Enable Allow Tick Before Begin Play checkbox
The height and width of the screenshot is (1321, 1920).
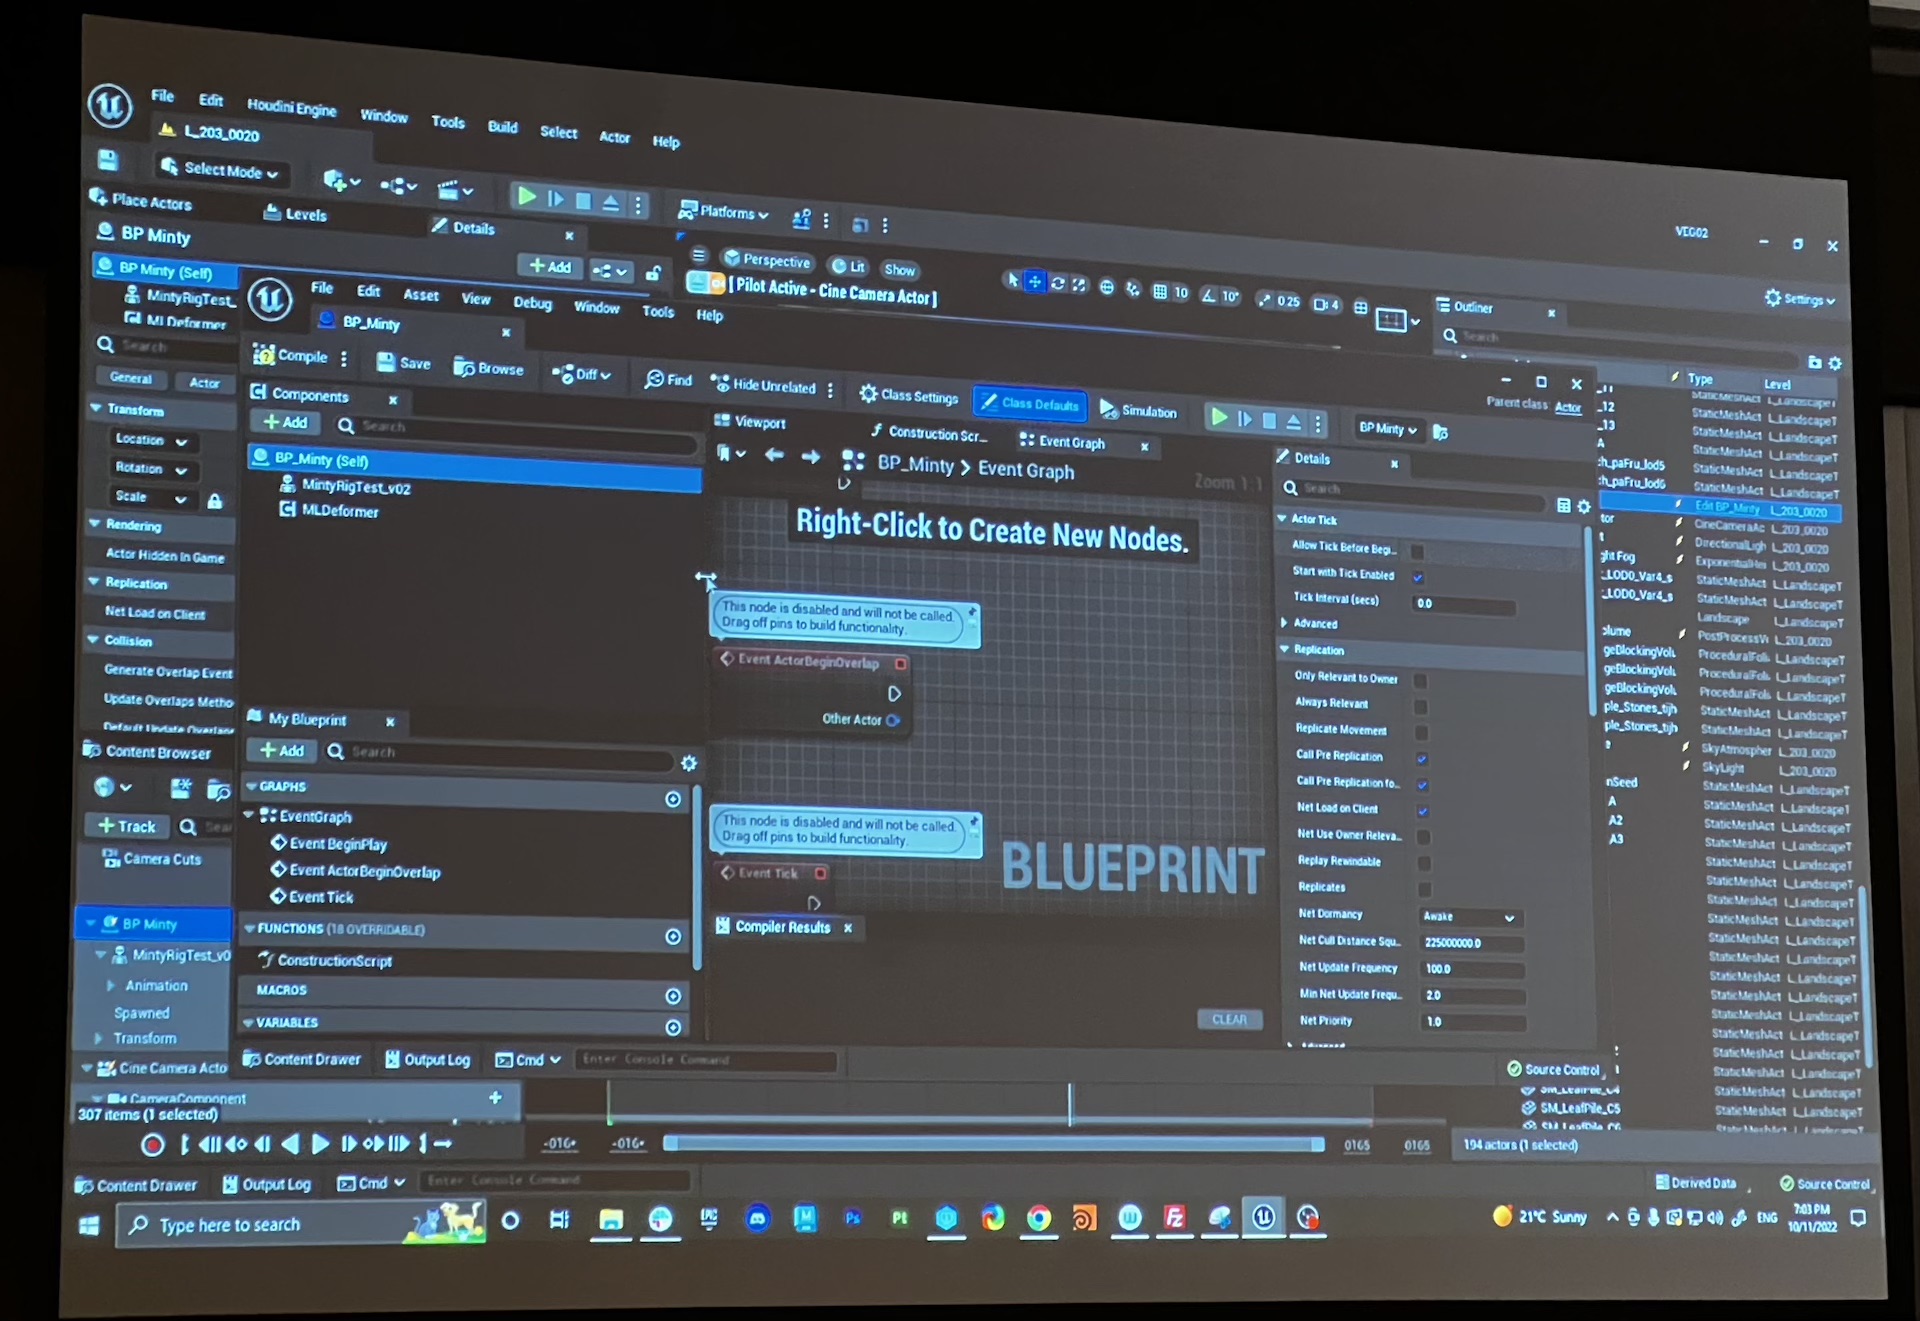(1417, 551)
